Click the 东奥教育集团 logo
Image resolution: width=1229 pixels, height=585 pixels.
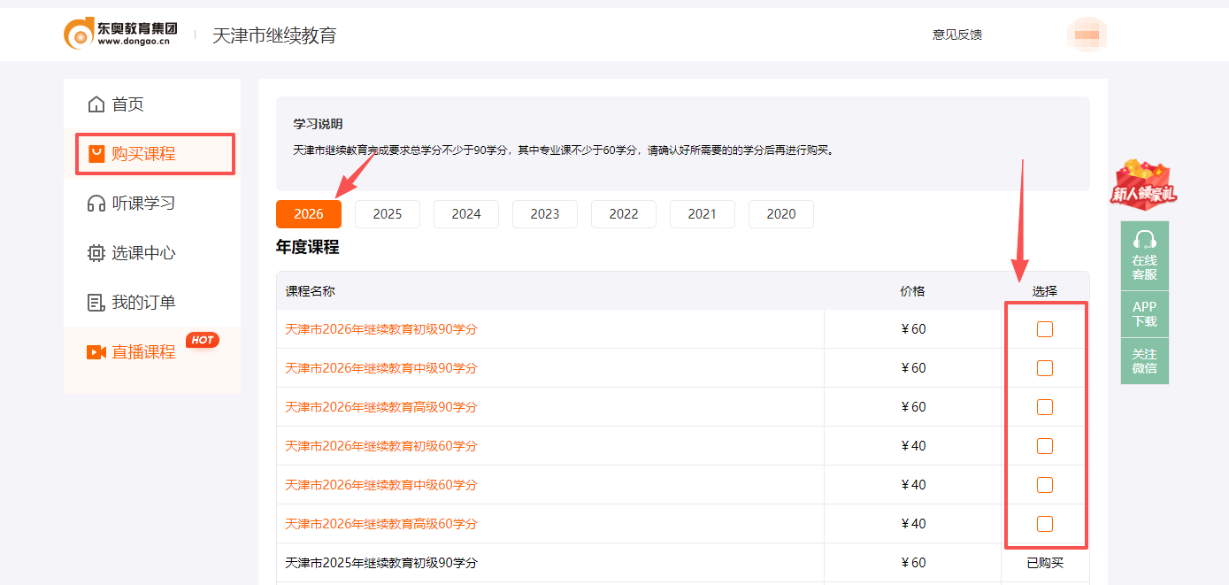110,33
